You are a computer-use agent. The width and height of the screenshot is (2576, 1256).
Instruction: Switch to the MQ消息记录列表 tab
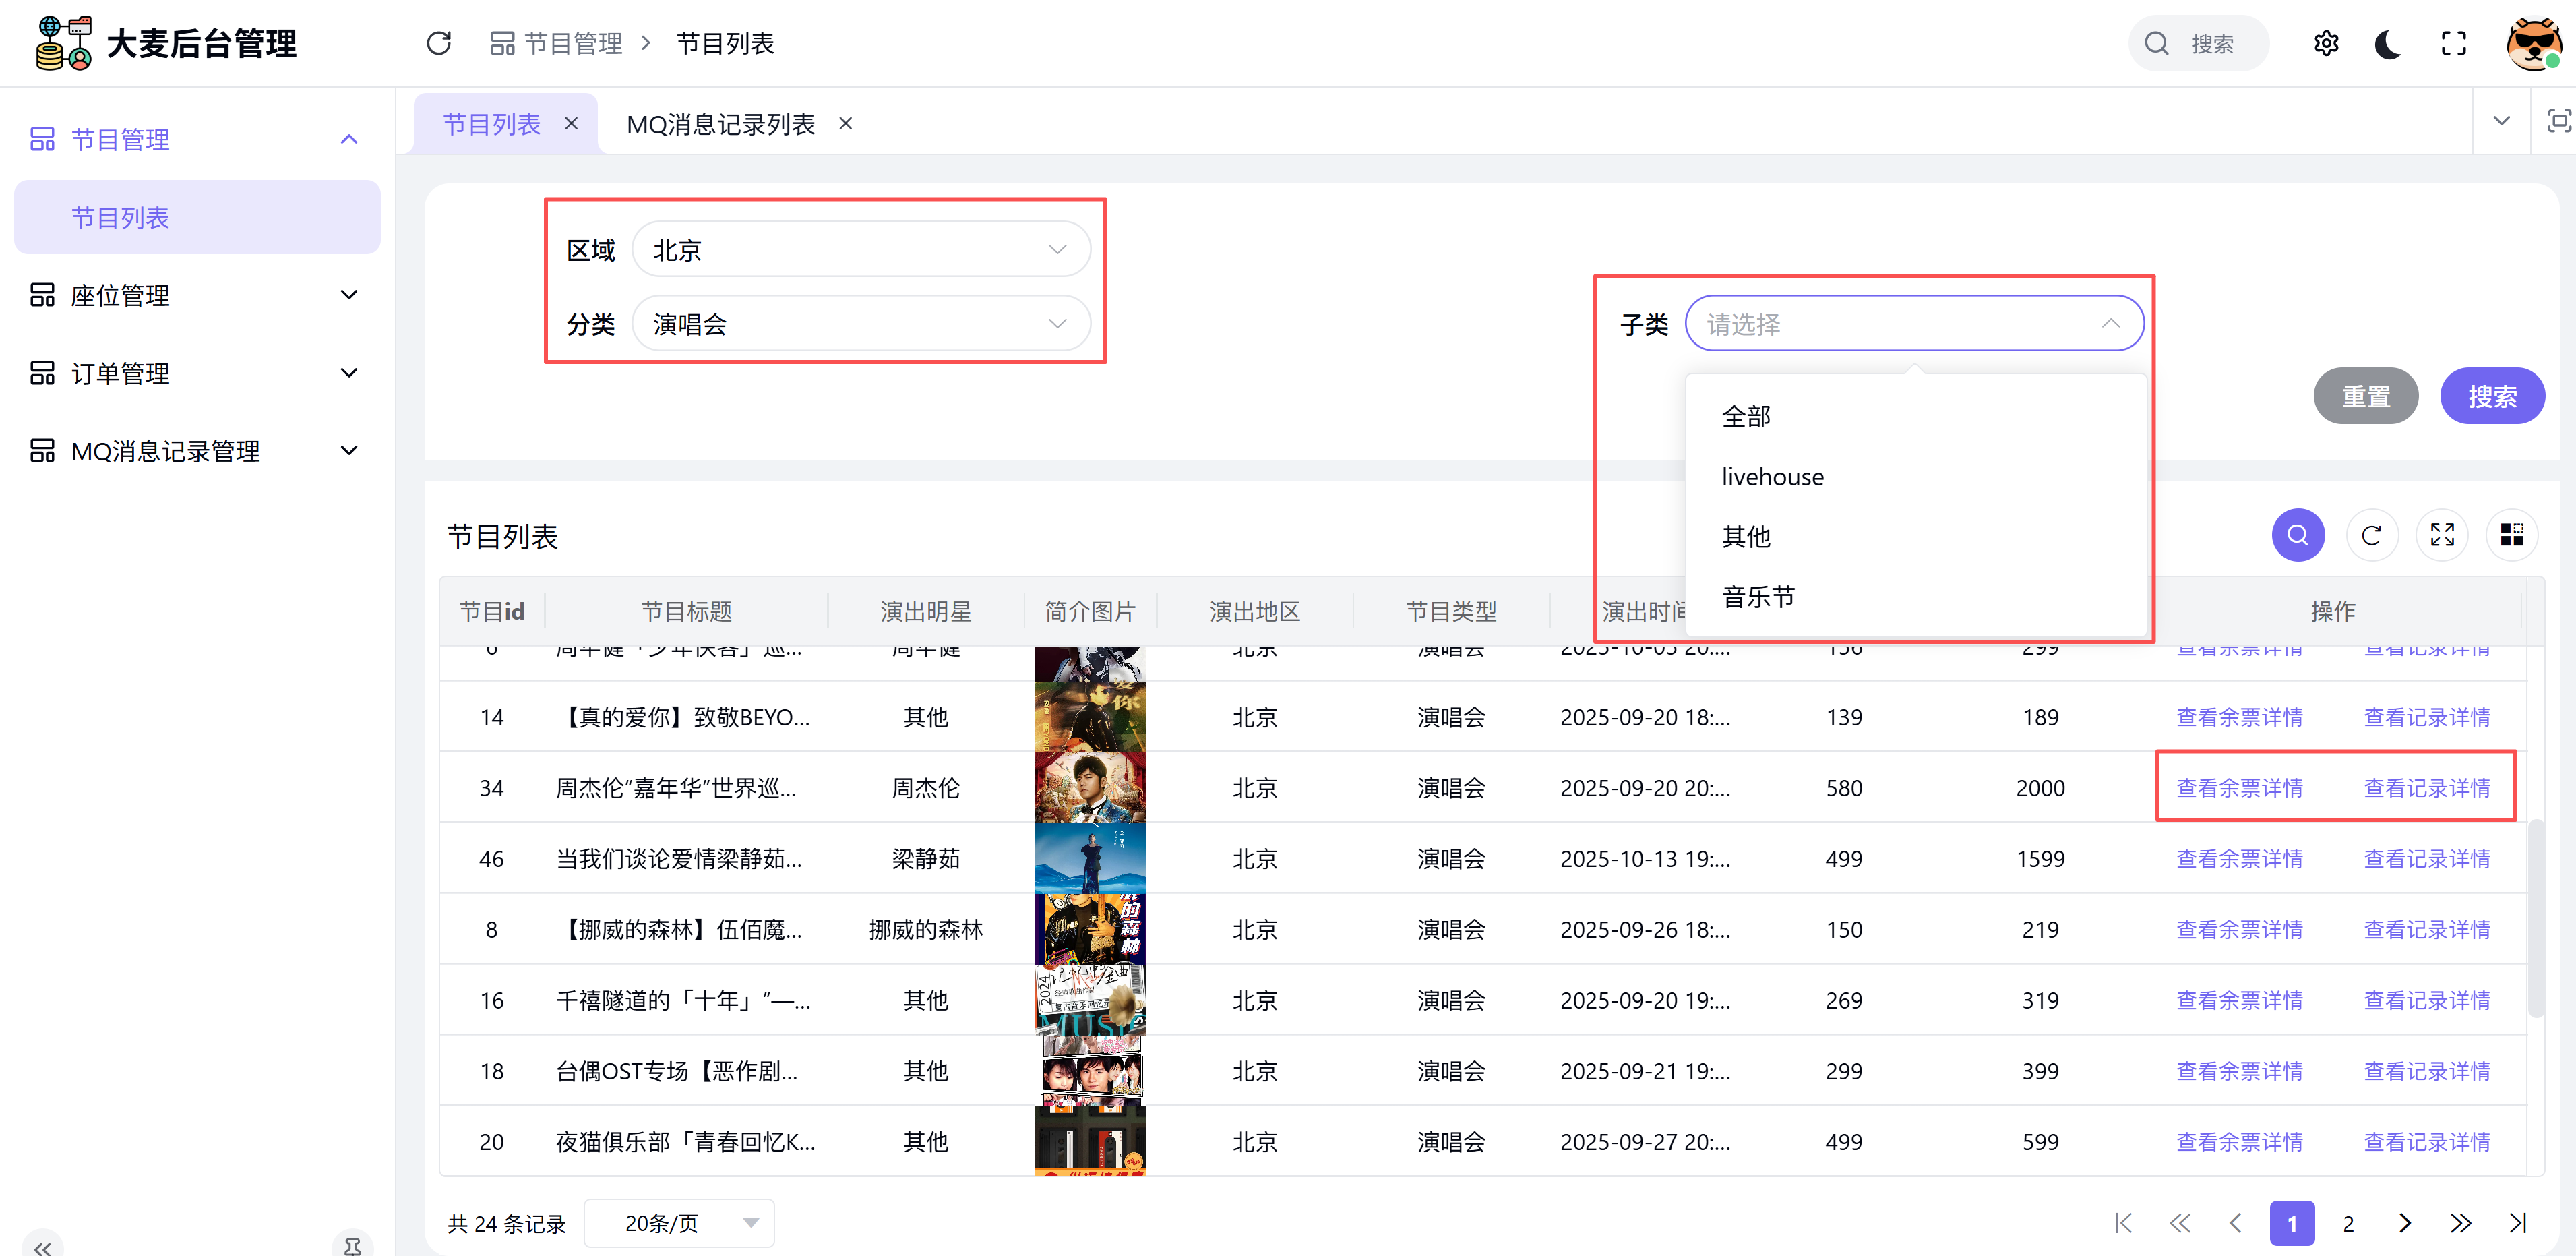pyautogui.click(x=720, y=124)
